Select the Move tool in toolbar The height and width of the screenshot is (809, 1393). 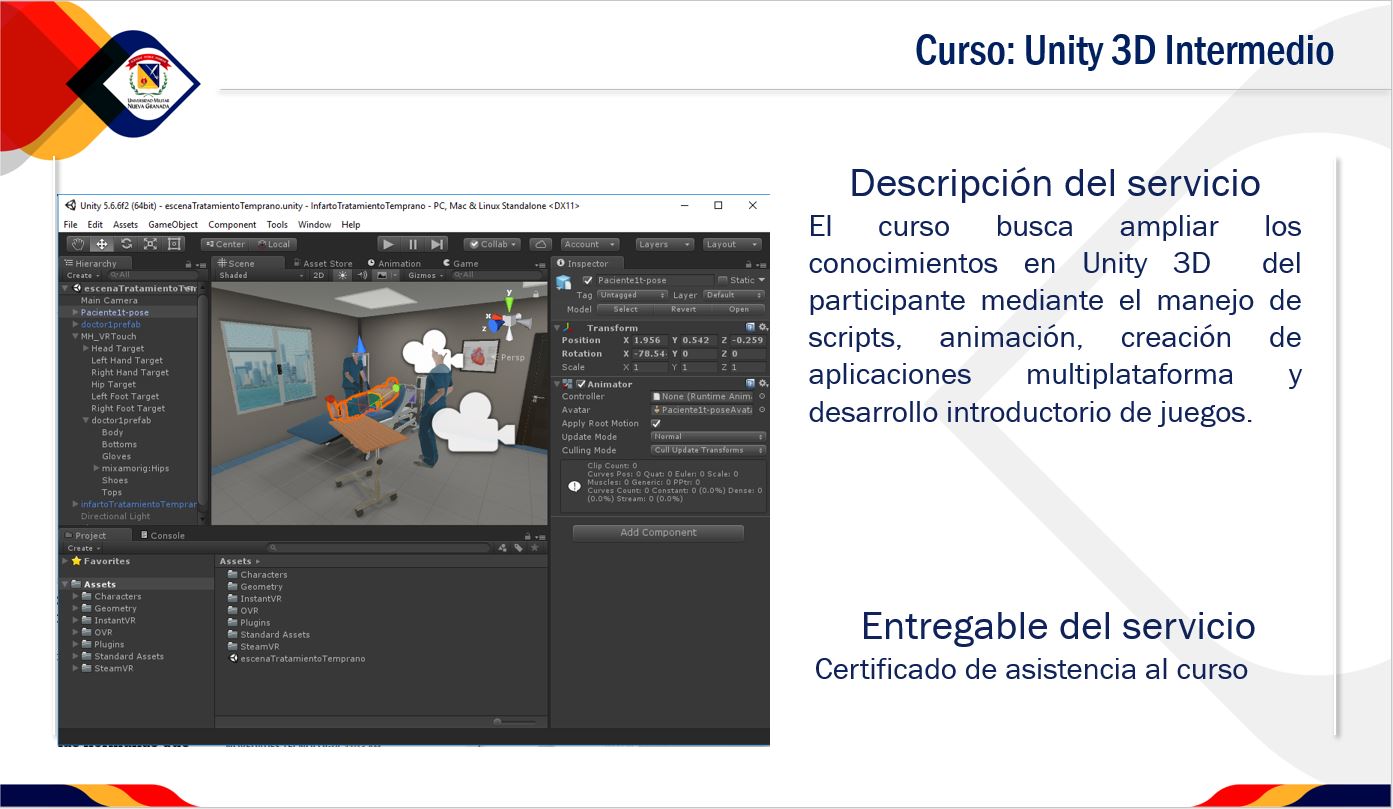coord(102,244)
